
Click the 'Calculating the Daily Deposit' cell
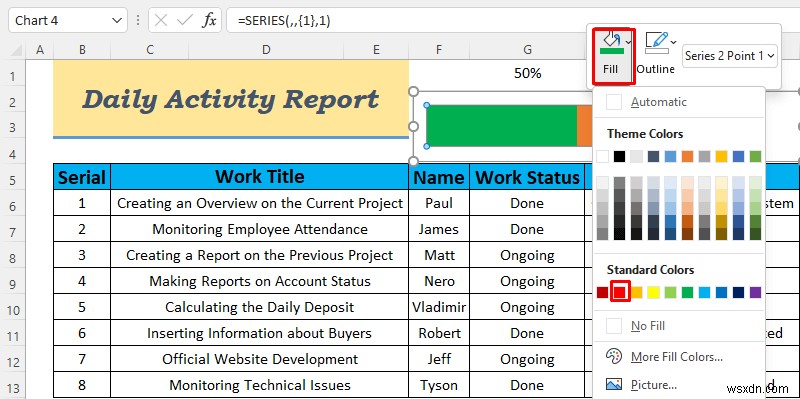coord(260,307)
